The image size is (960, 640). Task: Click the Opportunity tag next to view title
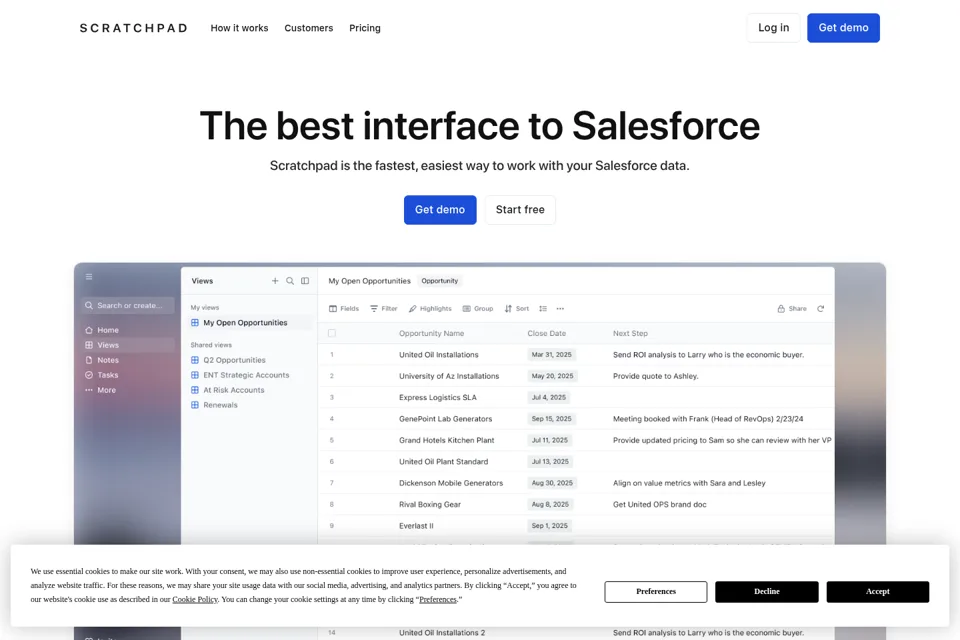coord(440,281)
